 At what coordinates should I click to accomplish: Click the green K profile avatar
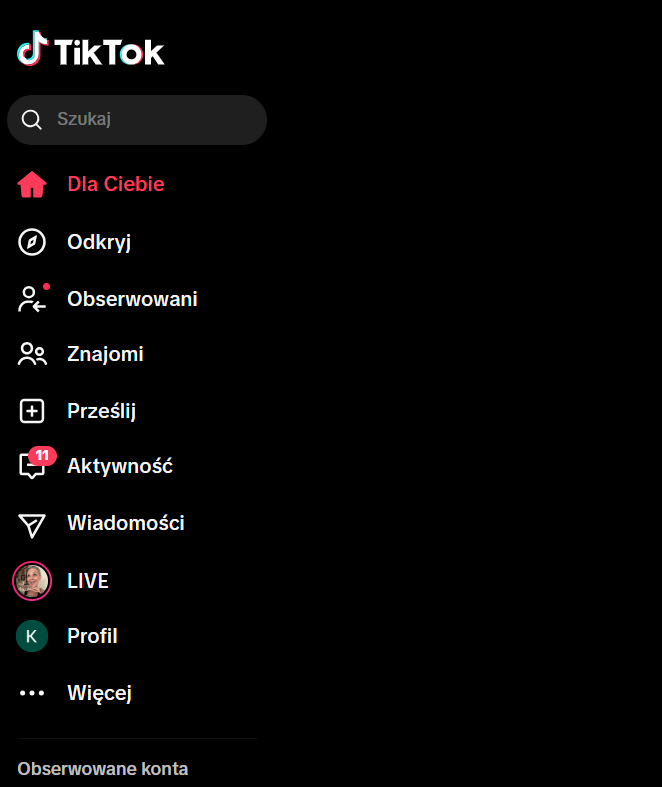[32, 636]
